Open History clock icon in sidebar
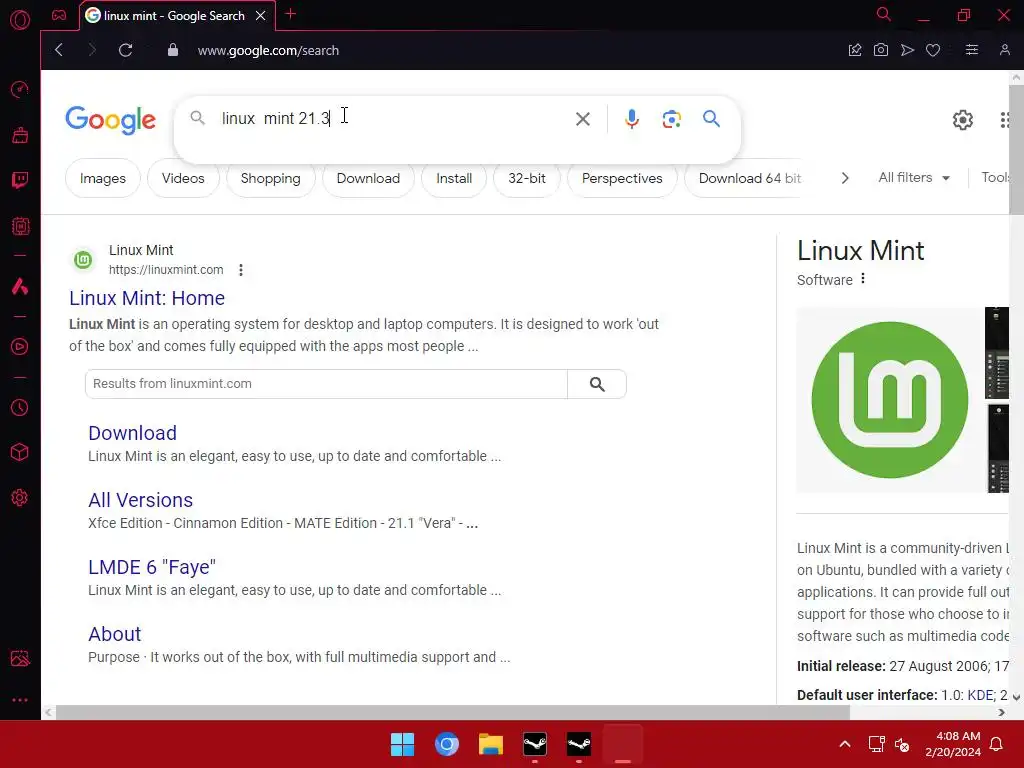Screen dimensions: 1024x768 tap(20, 408)
